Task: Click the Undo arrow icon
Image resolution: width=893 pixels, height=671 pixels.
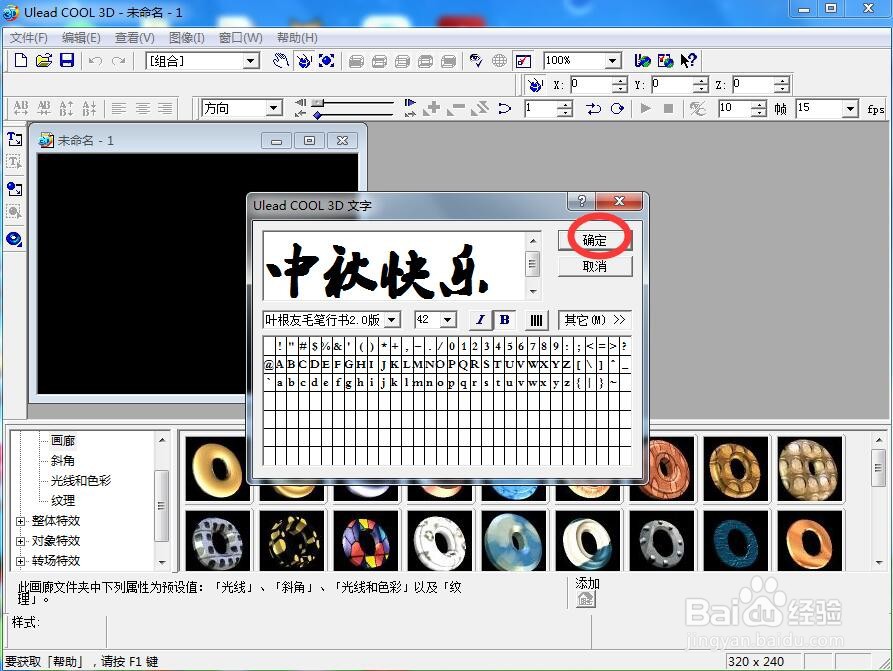Action: pos(95,60)
